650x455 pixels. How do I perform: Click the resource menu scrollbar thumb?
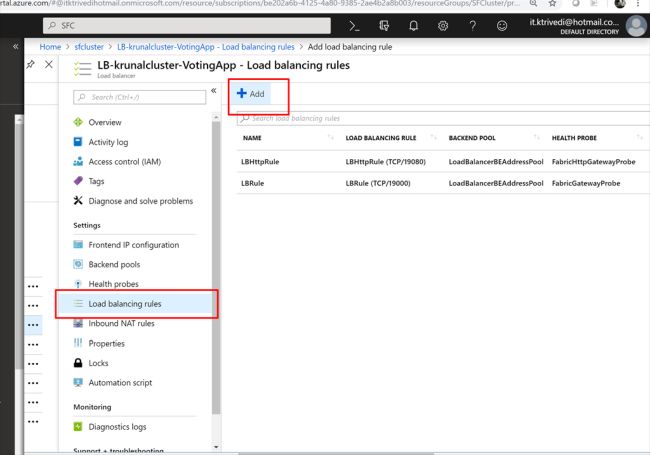[216, 267]
